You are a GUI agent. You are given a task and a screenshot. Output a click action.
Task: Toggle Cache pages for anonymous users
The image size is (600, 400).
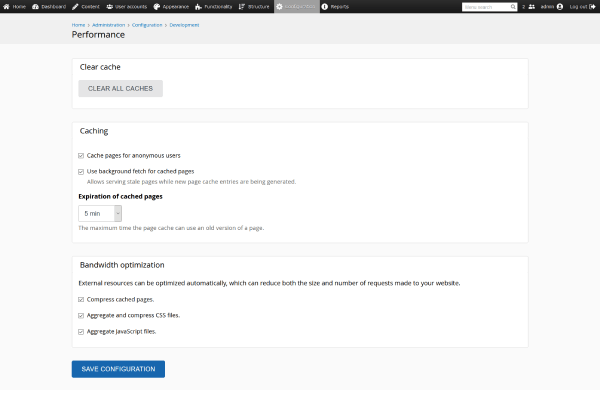81,155
